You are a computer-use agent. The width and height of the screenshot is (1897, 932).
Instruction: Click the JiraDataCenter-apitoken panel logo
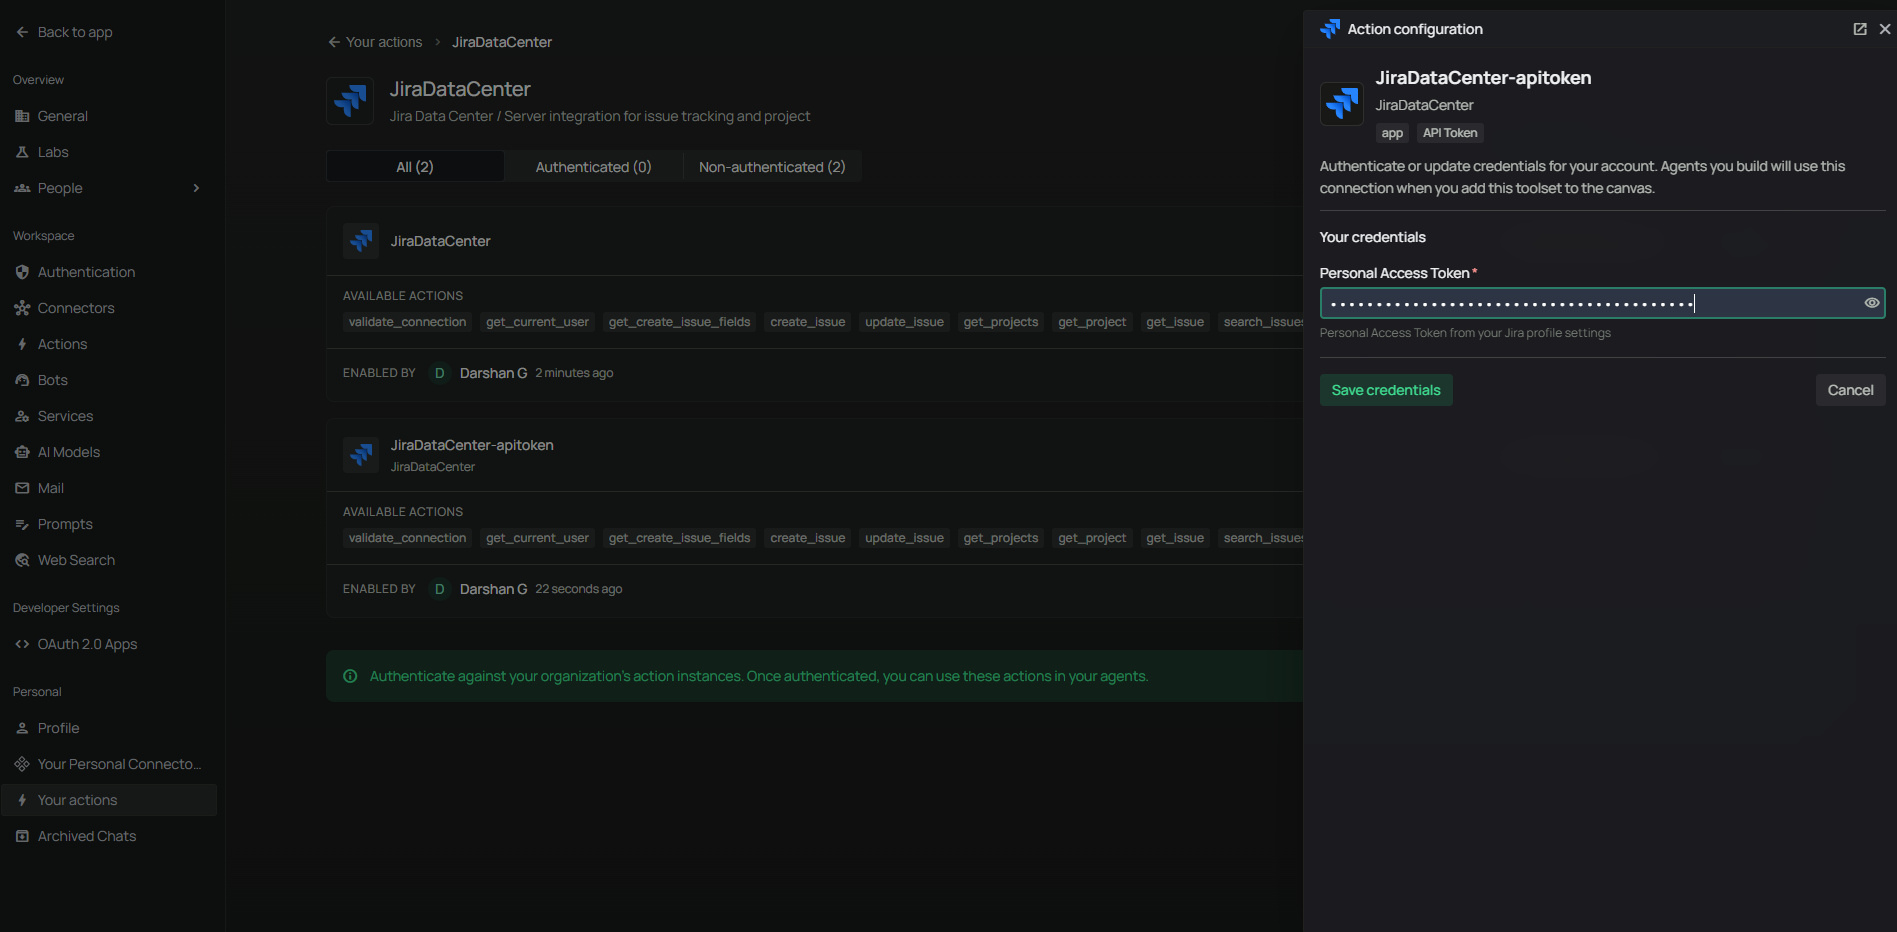click(x=1342, y=104)
